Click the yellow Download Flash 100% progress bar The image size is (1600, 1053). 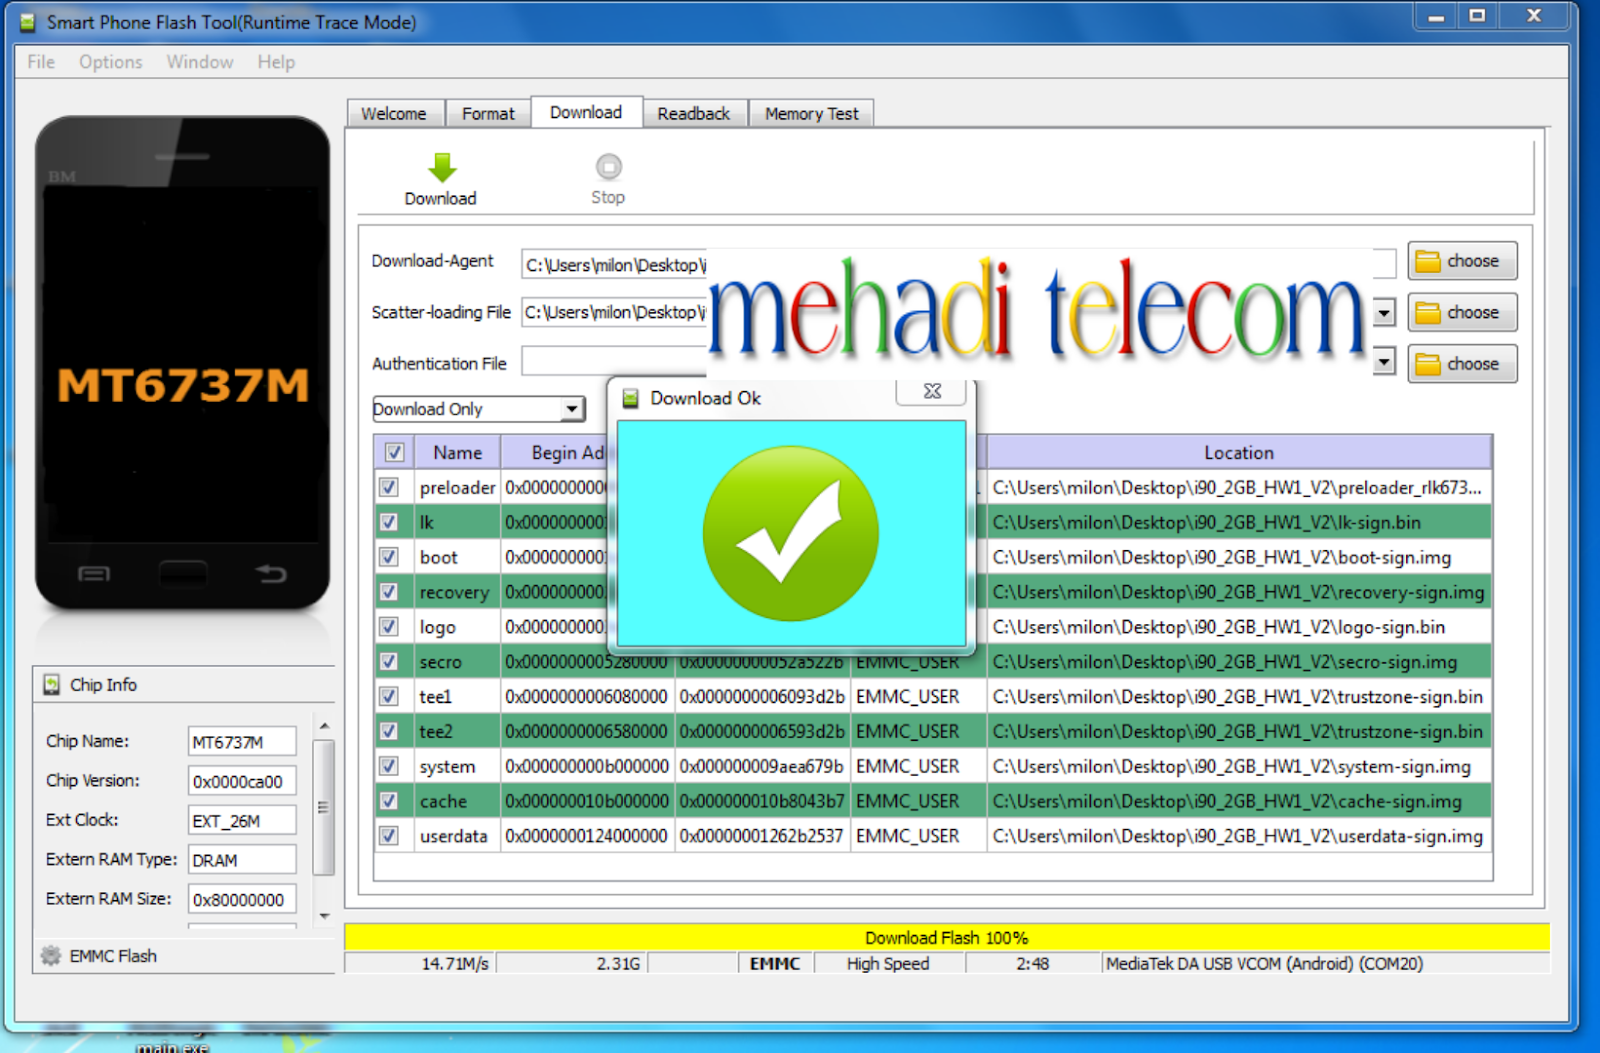click(x=946, y=937)
